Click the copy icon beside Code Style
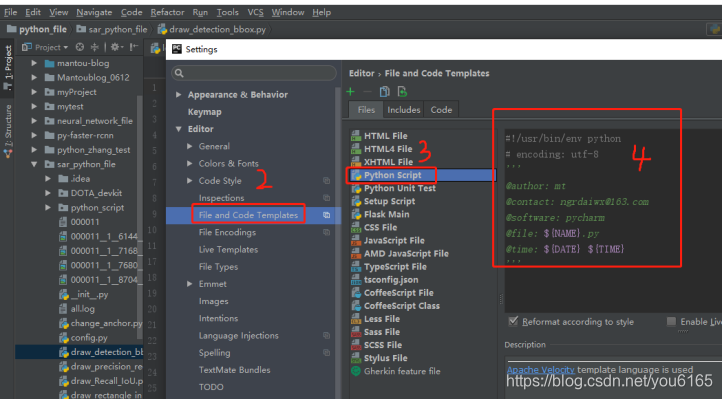 pos(326,181)
